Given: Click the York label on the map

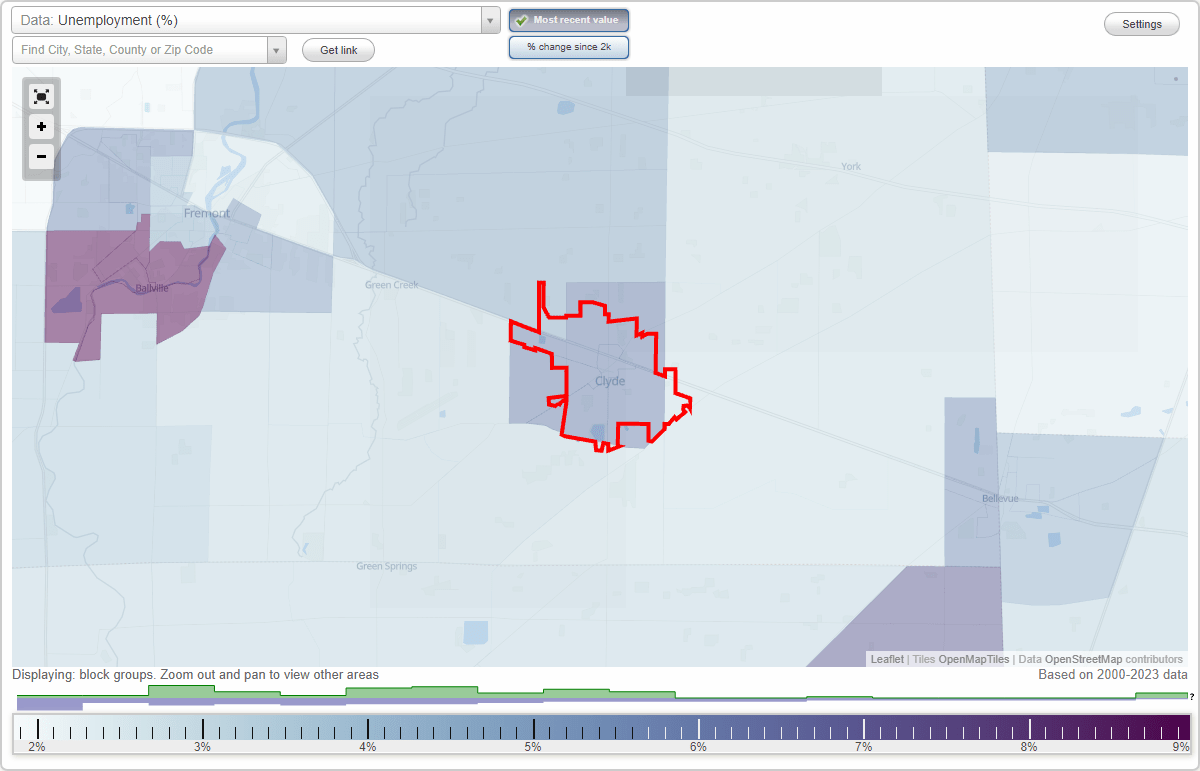Looking at the screenshot, I should (851, 166).
